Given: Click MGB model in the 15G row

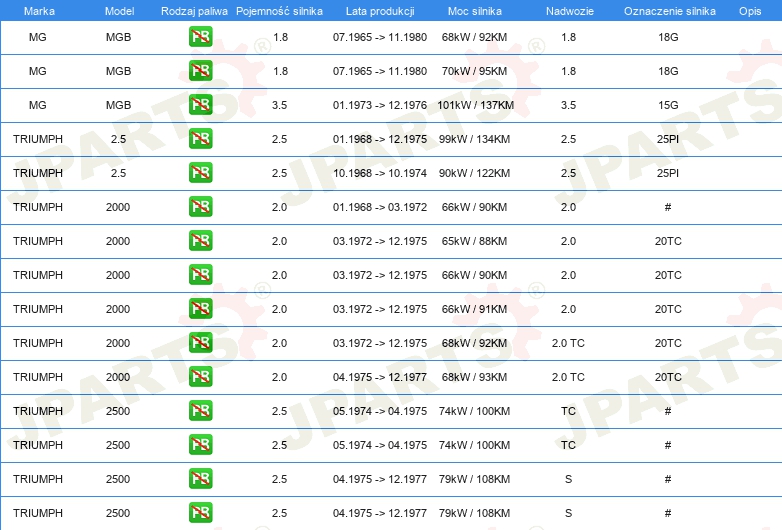Looking at the screenshot, I should coord(118,105).
